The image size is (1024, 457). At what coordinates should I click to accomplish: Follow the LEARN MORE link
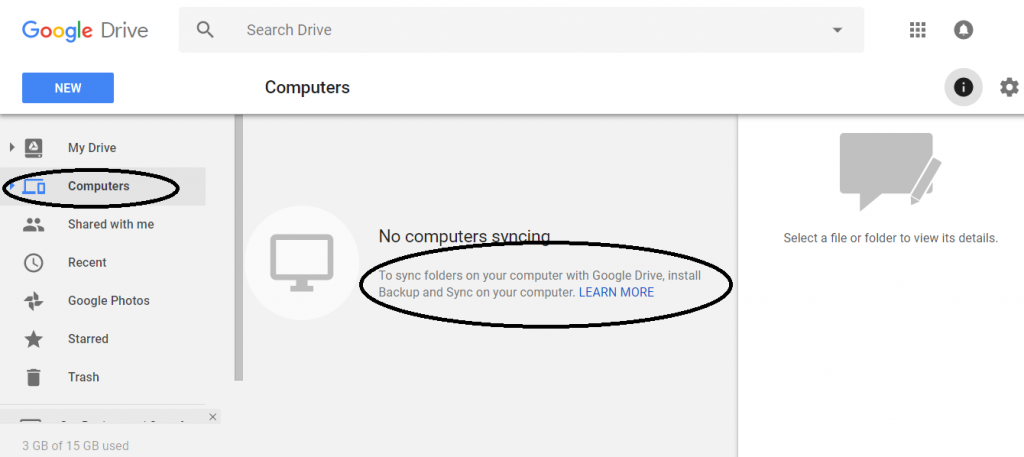pyautogui.click(x=616, y=292)
